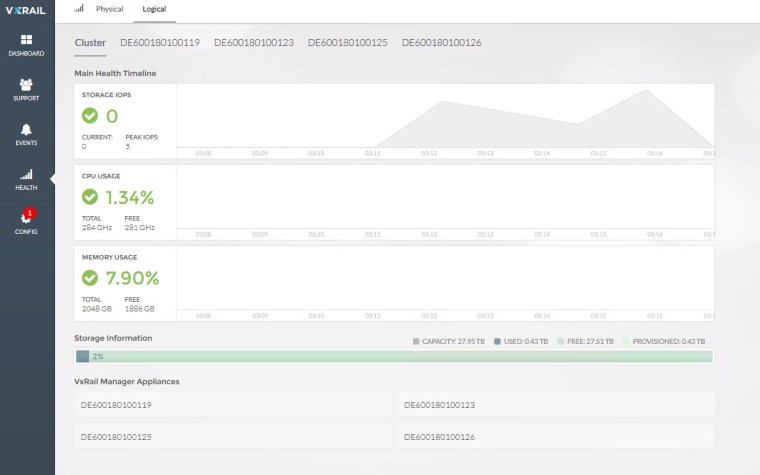The width and height of the screenshot is (760, 475).
Task: Open the Events bell icon
Action: 26,129
